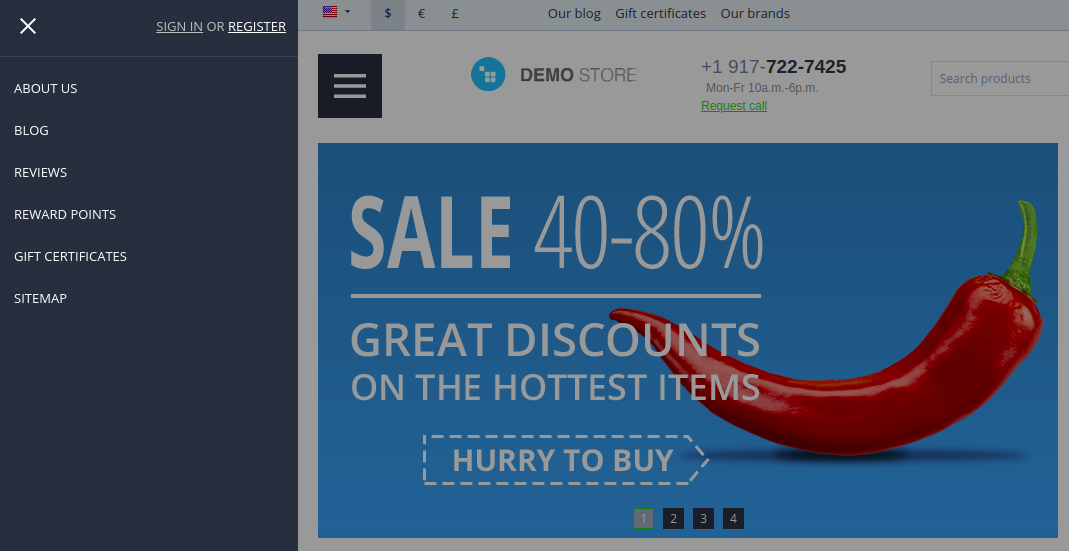Open the US flag language dropdown
1069x551 pixels.
336,12
